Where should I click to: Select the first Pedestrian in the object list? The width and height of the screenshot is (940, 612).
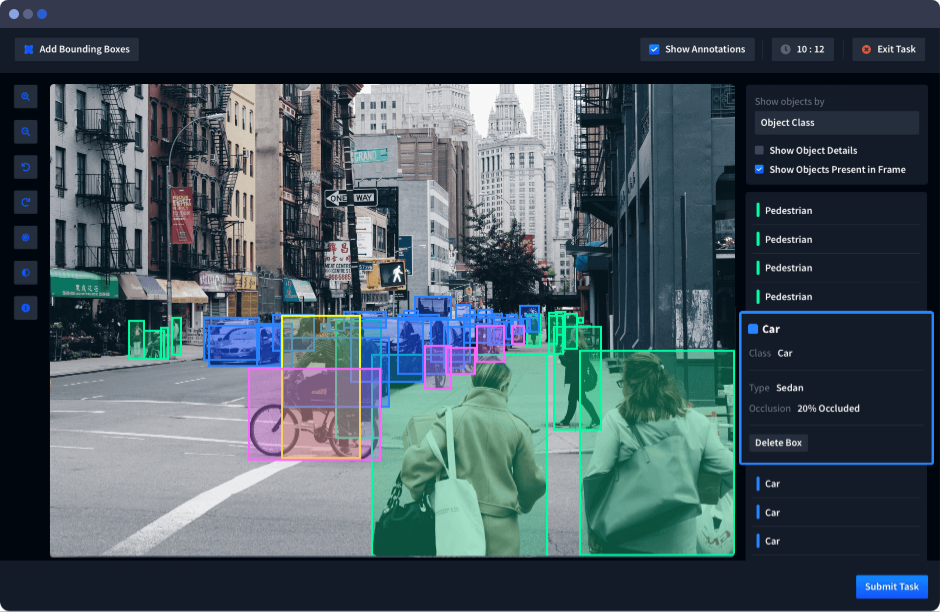click(x=788, y=211)
